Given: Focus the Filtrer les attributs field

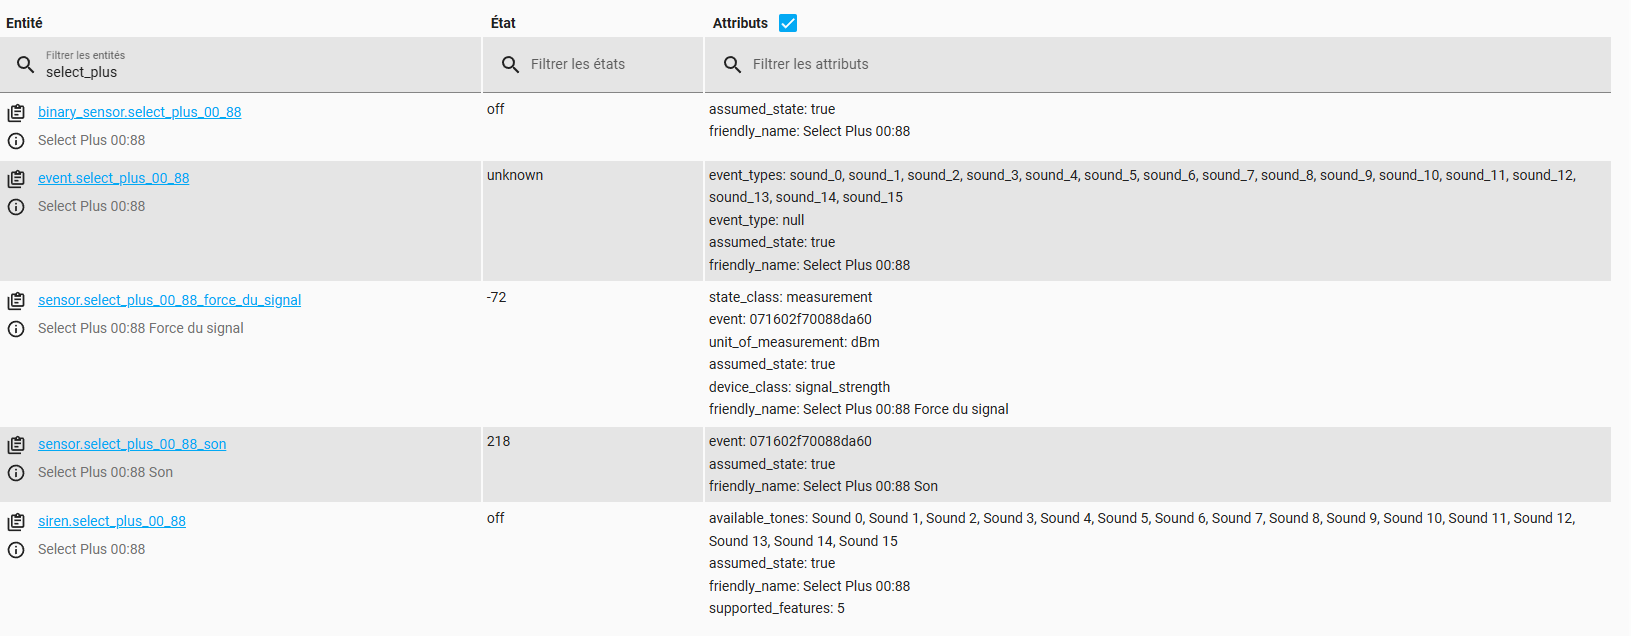Looking at the screenshot, I should pos(1158,65).
